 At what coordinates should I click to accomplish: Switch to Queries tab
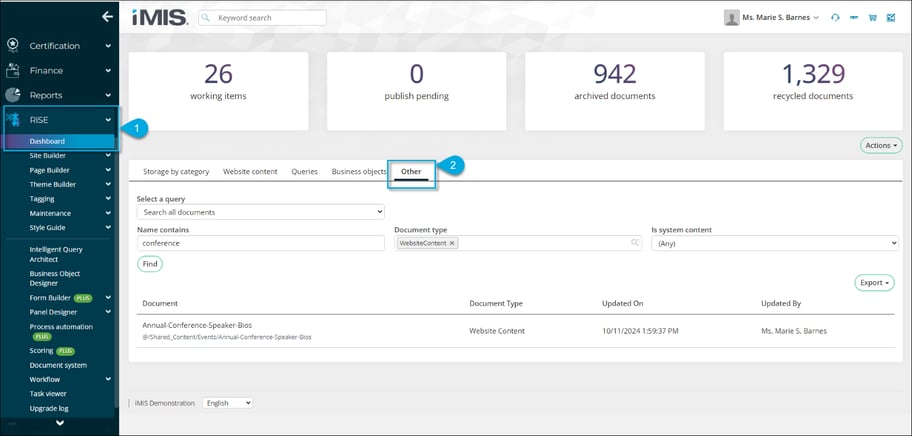[305, 171]
